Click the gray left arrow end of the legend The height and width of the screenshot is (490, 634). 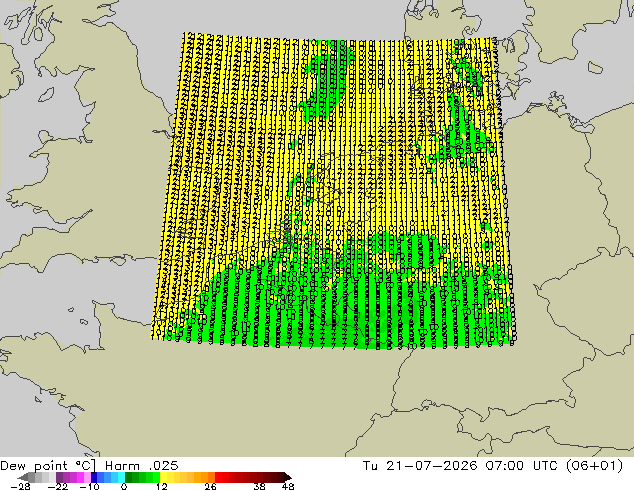22,477
